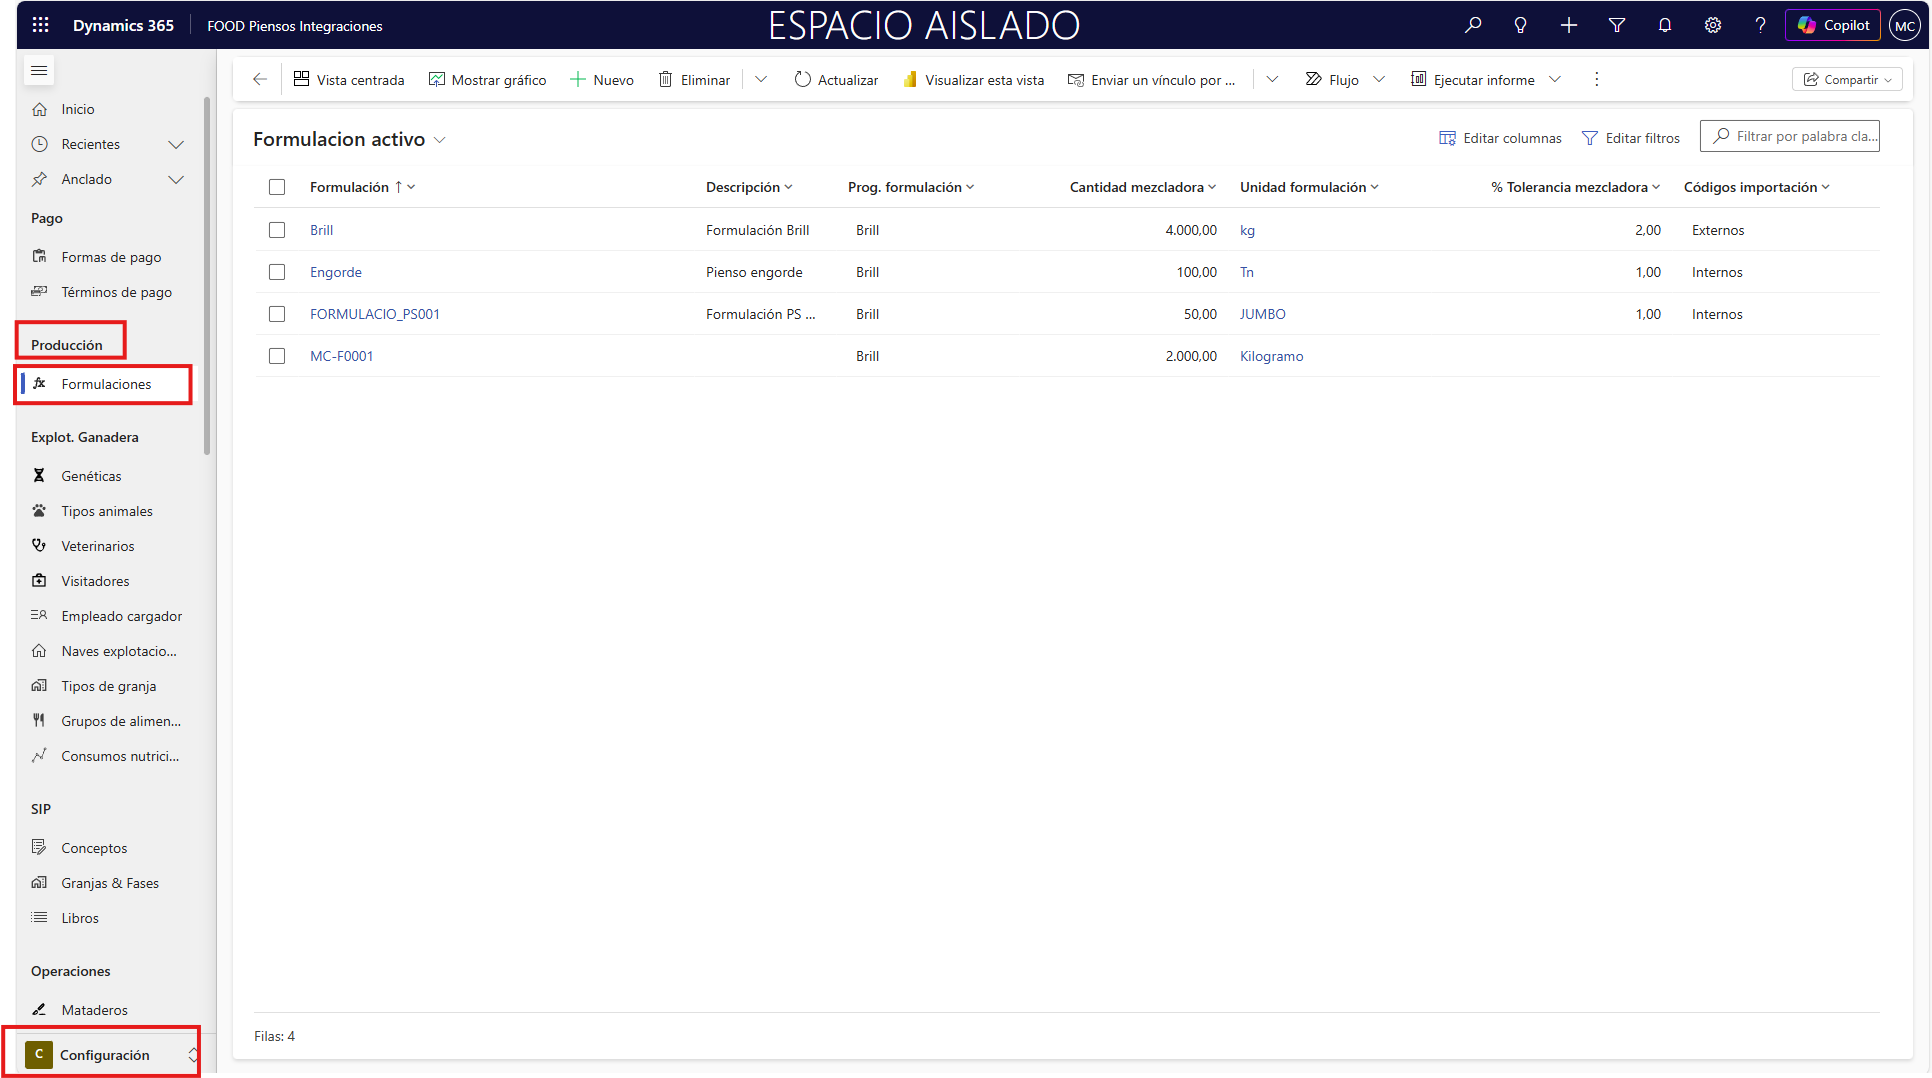1932x1078 pixels.
Task: Click the advanced filter funnel icon in header
Action: tap(1617, 25)
